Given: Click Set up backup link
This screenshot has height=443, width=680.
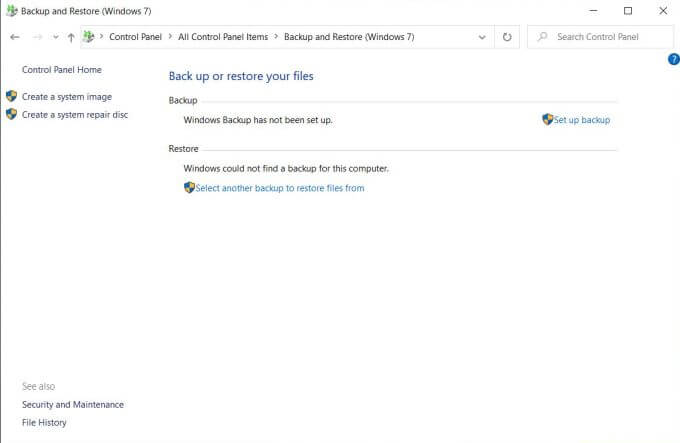Looking at the screenshot, I should 582,120.
